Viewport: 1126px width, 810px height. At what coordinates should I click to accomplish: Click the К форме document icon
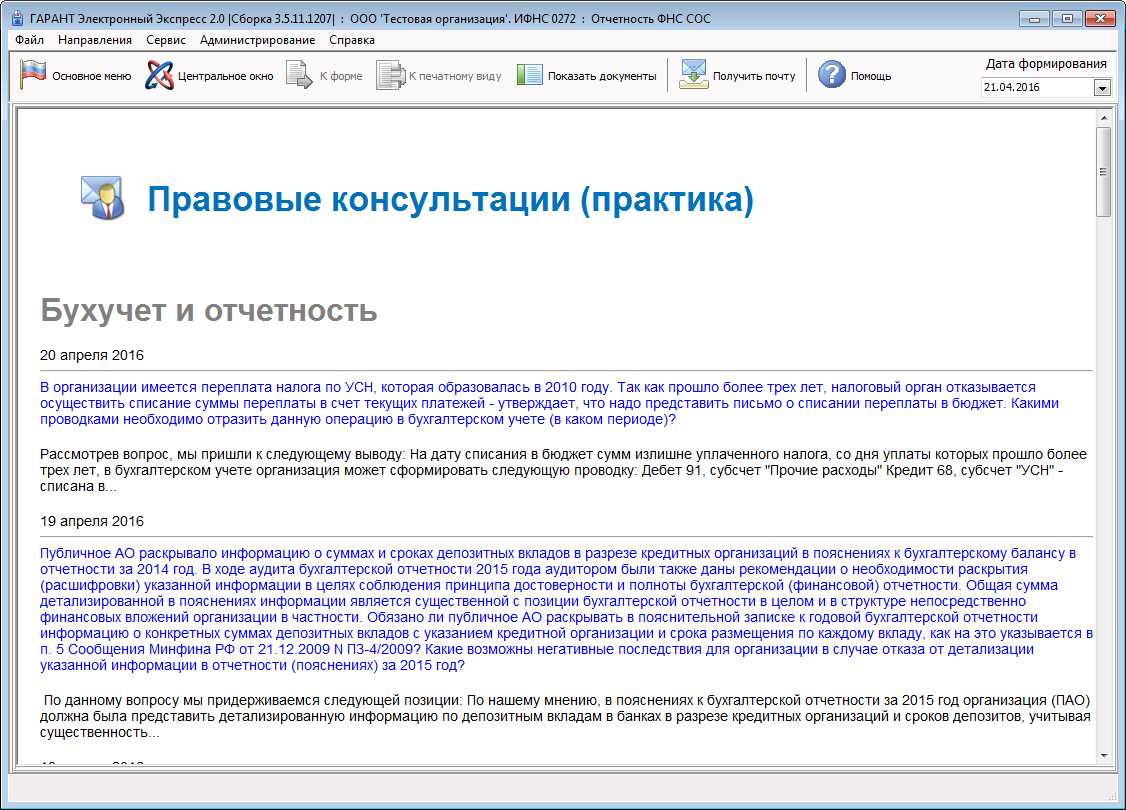click(x=299, y=75)
